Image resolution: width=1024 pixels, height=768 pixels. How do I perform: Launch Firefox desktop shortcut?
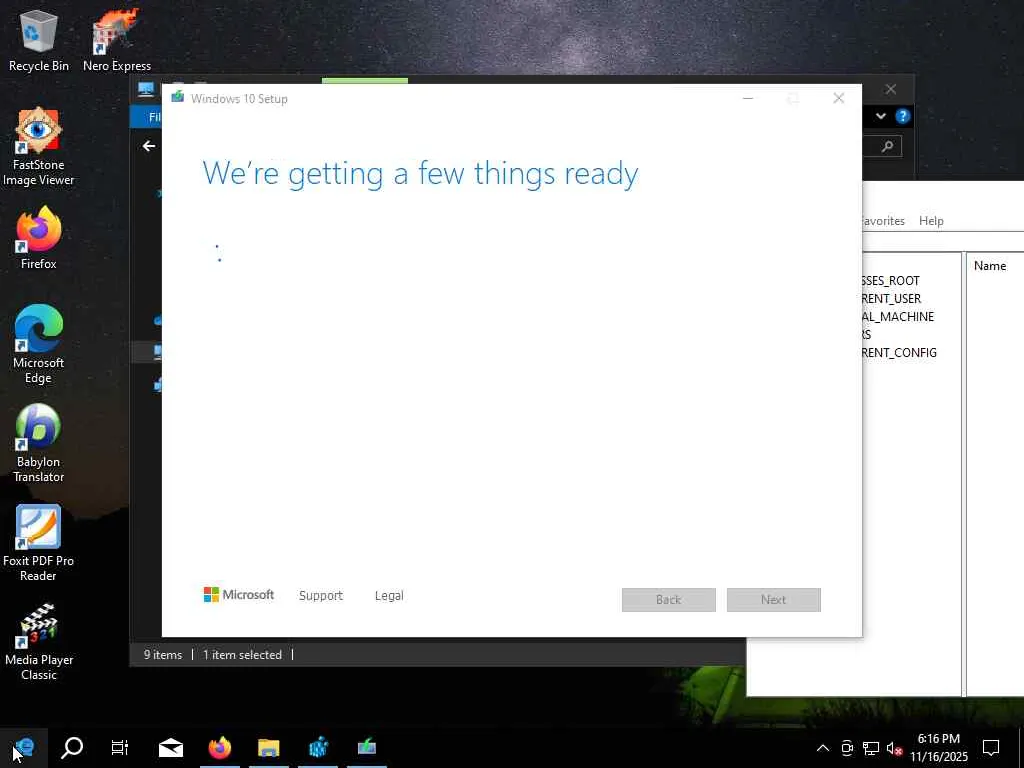[39, 238]
